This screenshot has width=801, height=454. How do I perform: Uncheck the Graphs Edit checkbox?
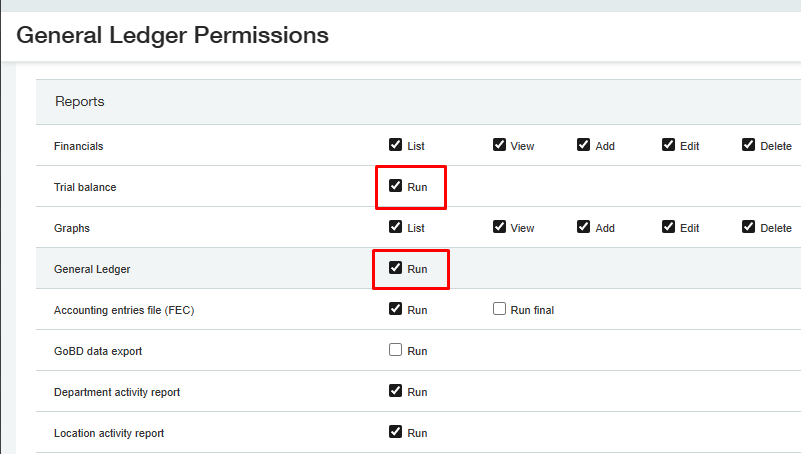[x=668, y=226]
